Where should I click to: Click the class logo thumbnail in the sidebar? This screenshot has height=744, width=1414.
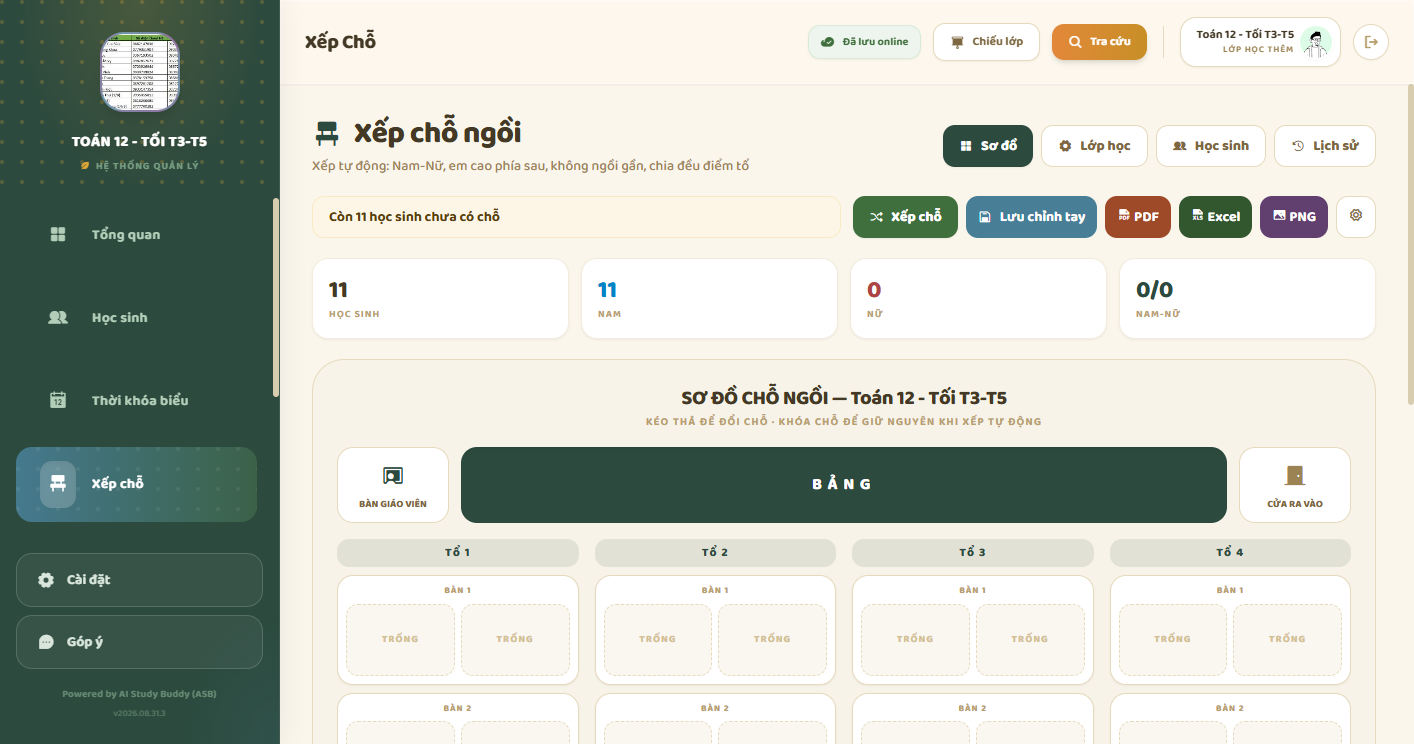click(140, 72)
